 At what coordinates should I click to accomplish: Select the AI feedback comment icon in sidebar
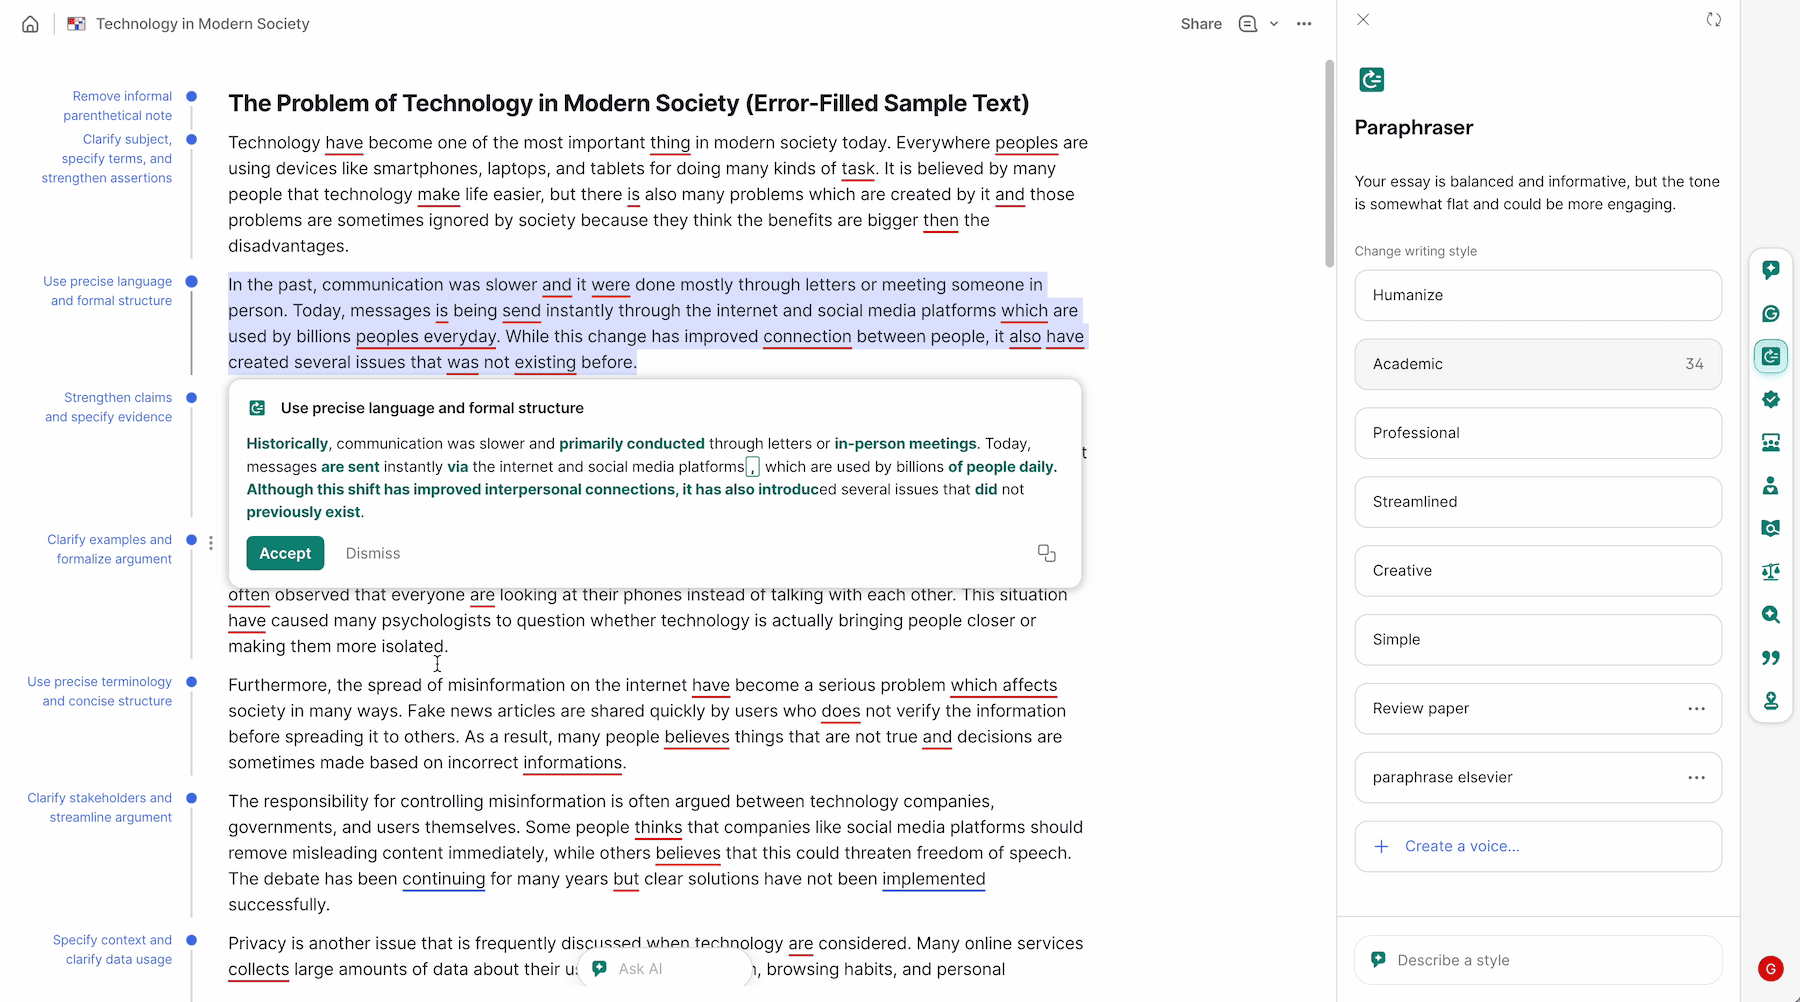tap(1770, 269)
